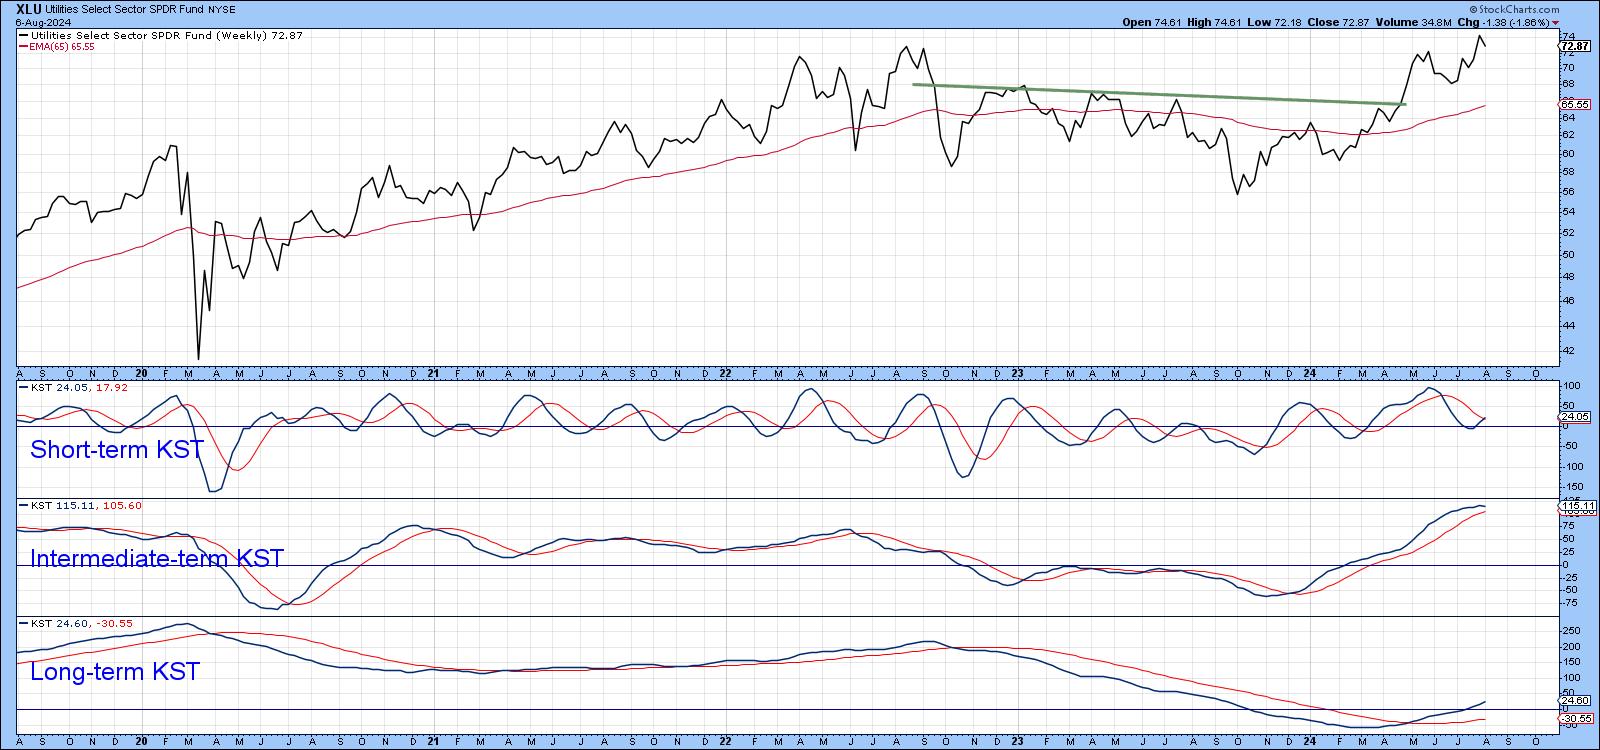Click the -150 level on the short-term KST axis

pyautogui.click(x=1572, y=487)
